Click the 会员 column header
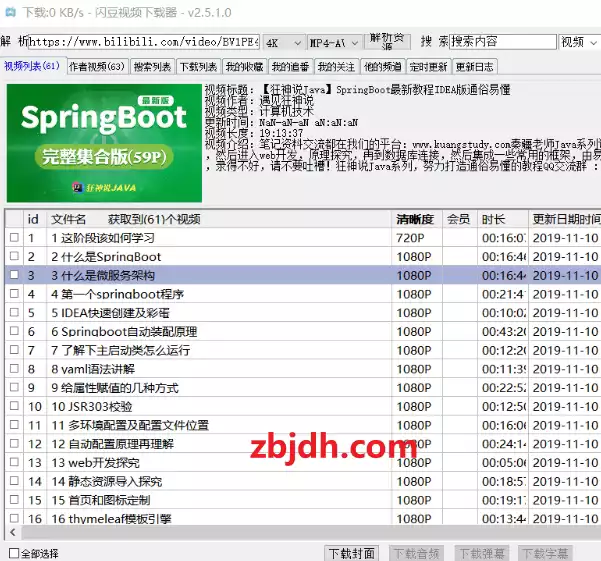601x561 pixels. coord(460,219)
